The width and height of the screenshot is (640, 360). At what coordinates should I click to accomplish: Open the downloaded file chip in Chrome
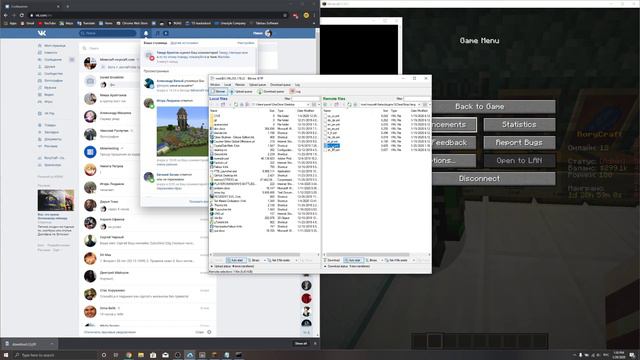pyautogui.click(x=29, y=344)
